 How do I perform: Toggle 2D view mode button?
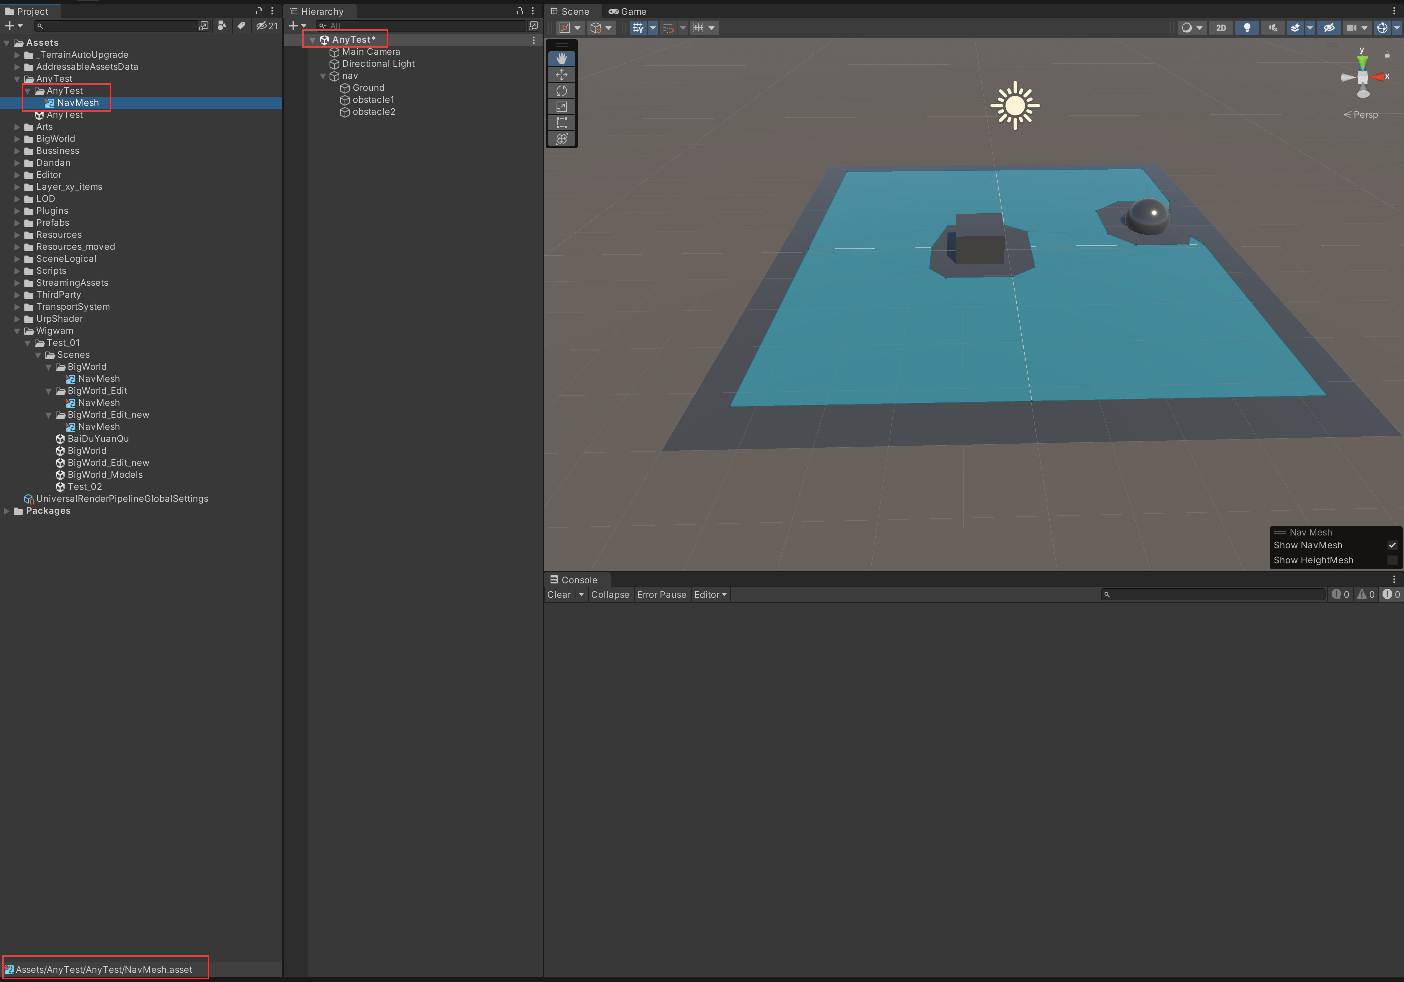click(1221, 28)
